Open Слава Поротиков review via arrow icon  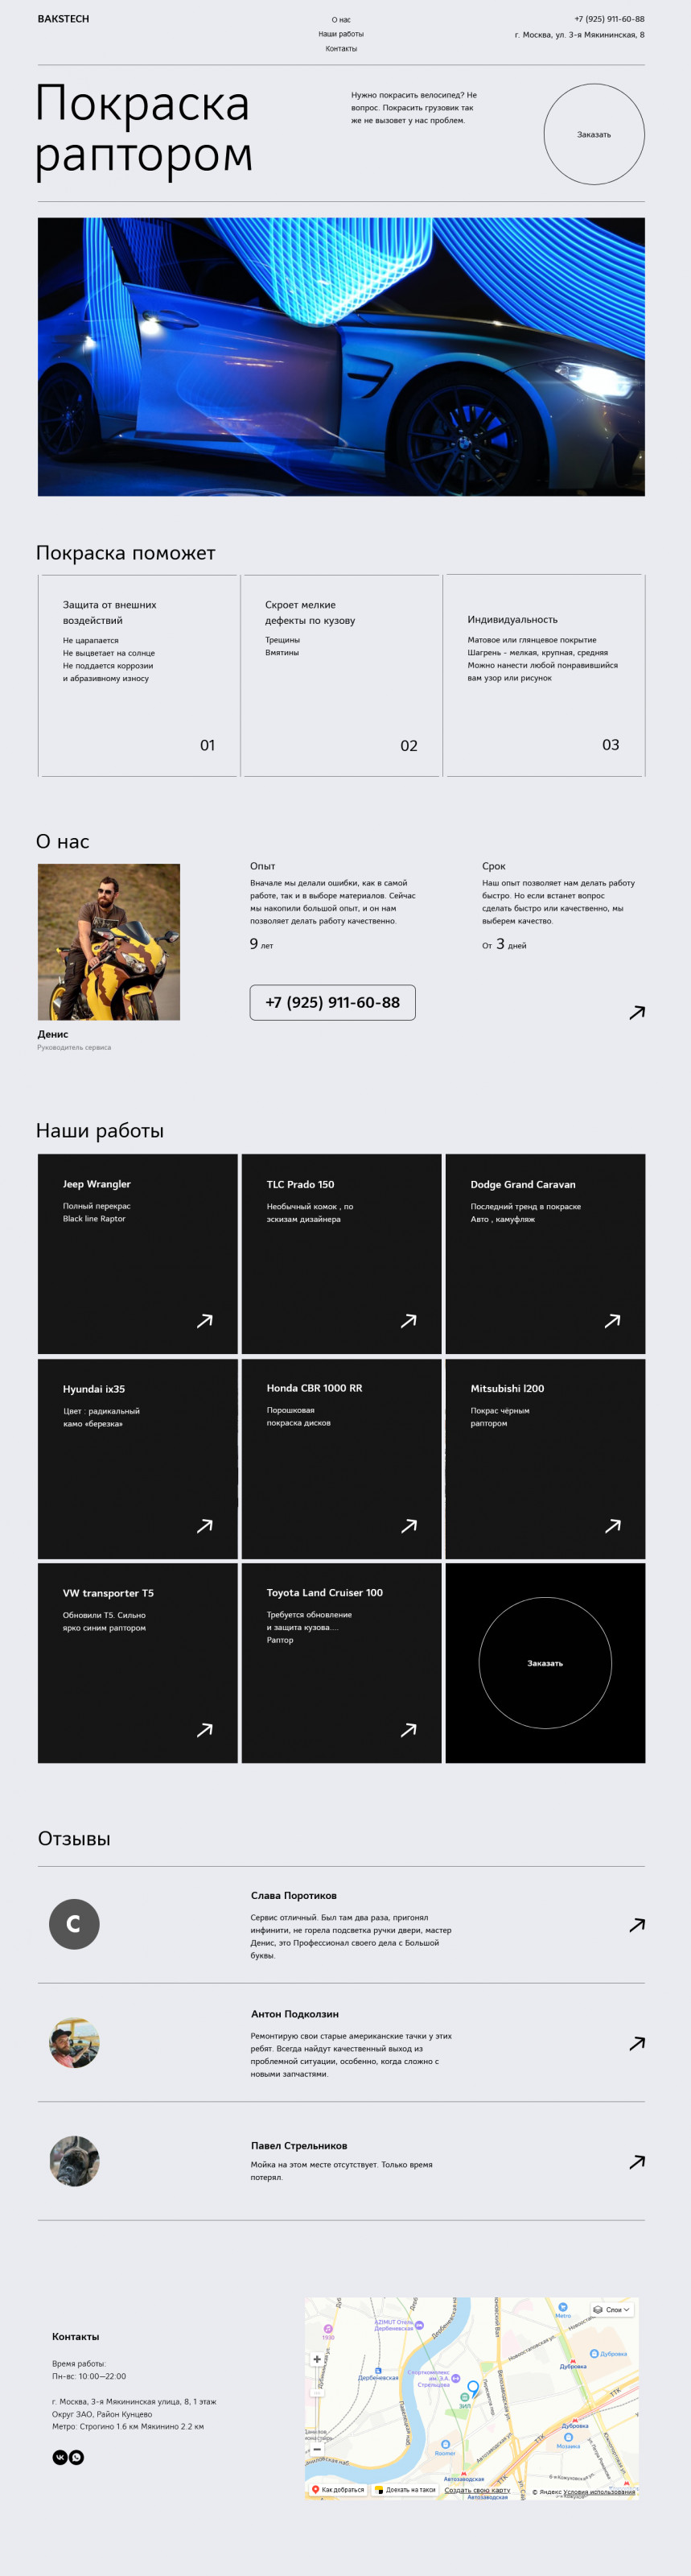(637, 1925)
